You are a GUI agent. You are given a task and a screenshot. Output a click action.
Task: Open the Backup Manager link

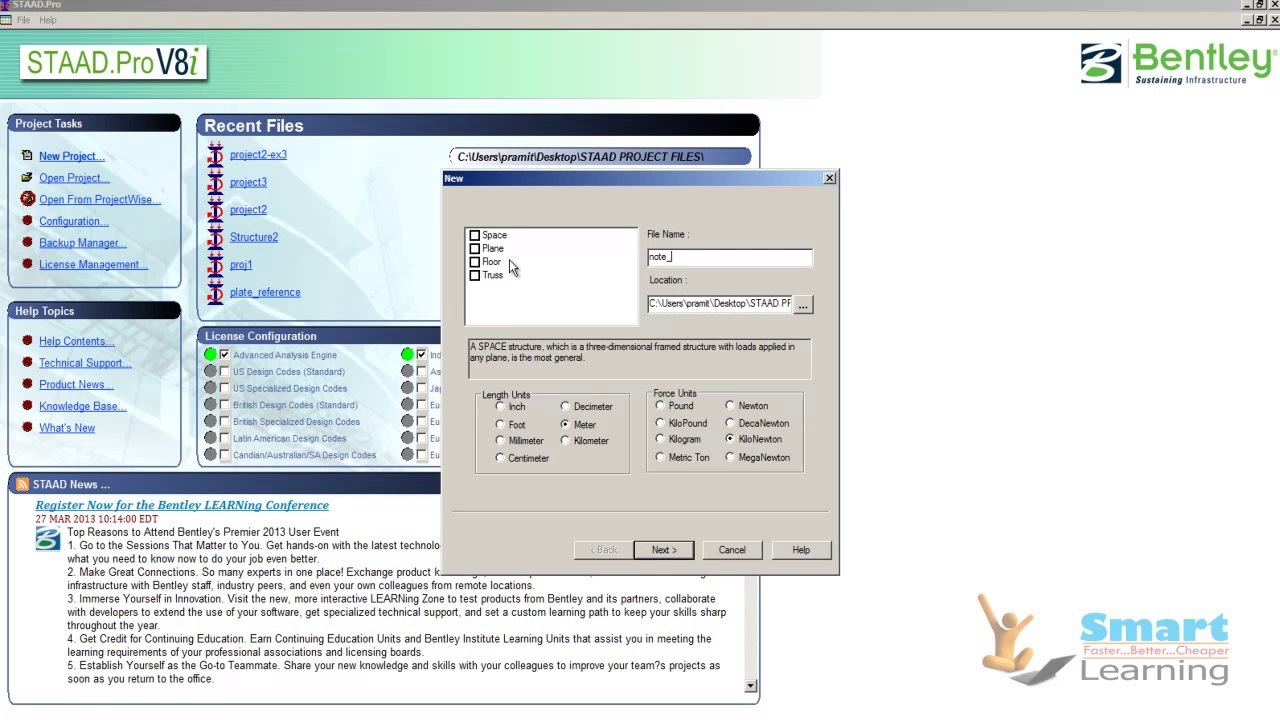pos(82,243)
